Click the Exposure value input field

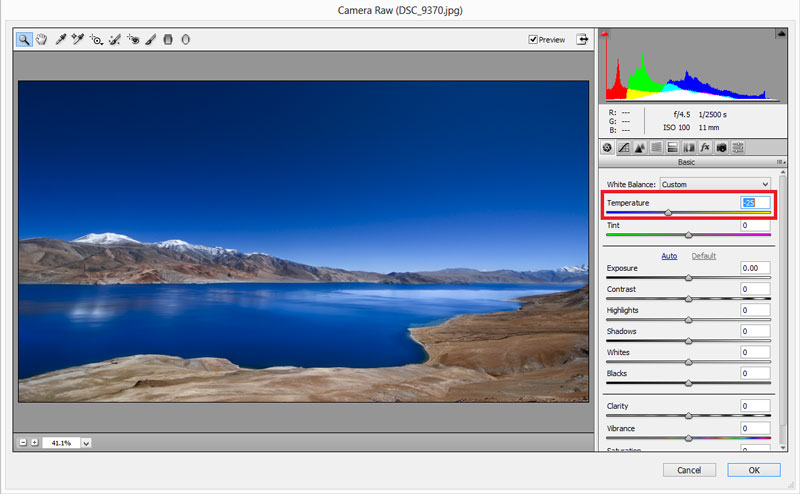coord(755,268)
